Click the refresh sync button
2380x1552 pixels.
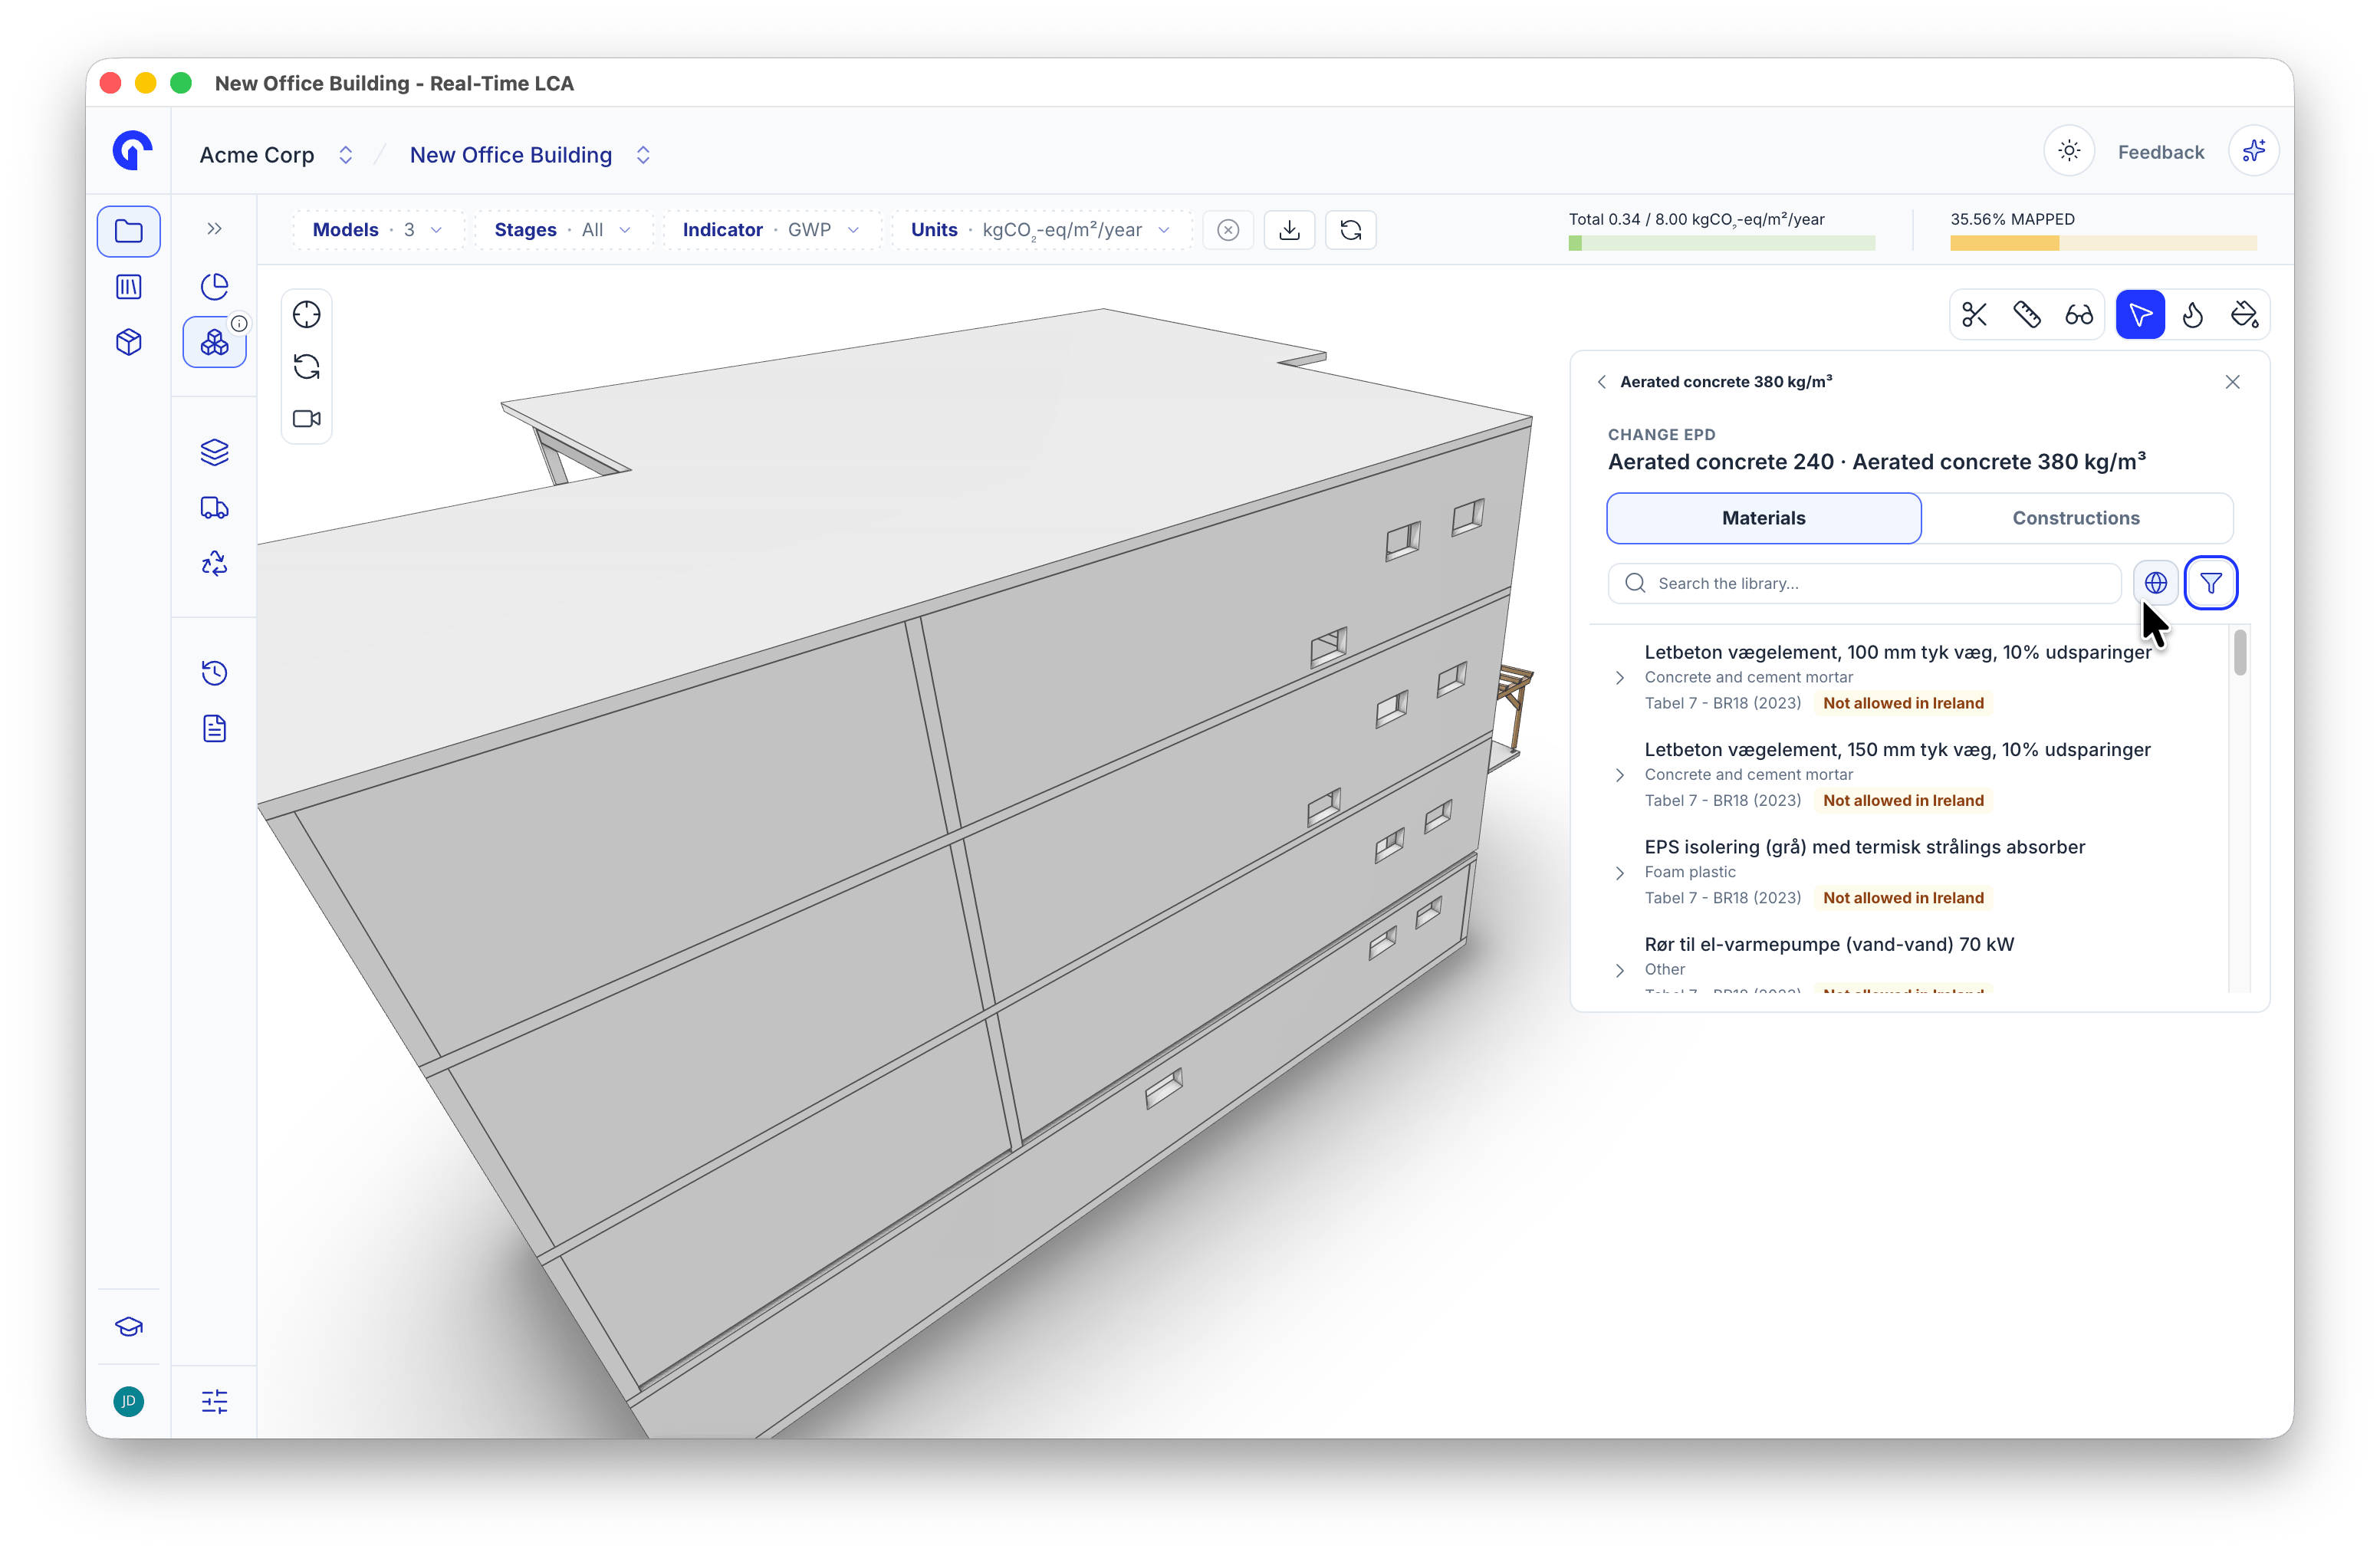1351,230
